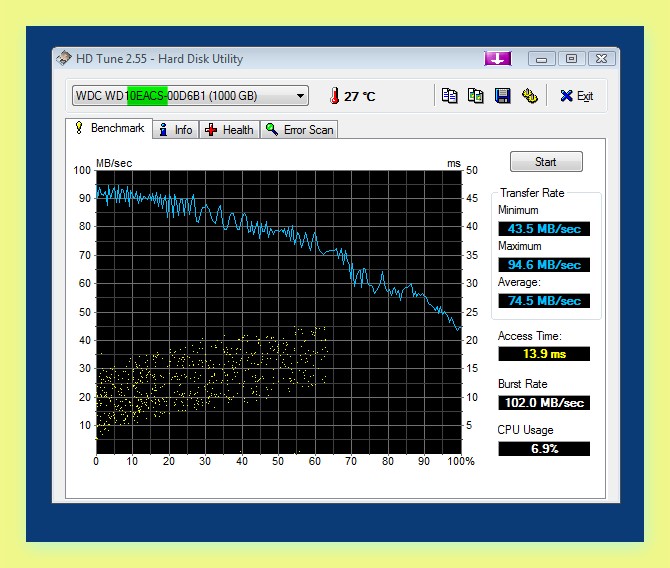
Task: Open the options wrench icon
Action: pyautogui.click(x=530, y=96)
